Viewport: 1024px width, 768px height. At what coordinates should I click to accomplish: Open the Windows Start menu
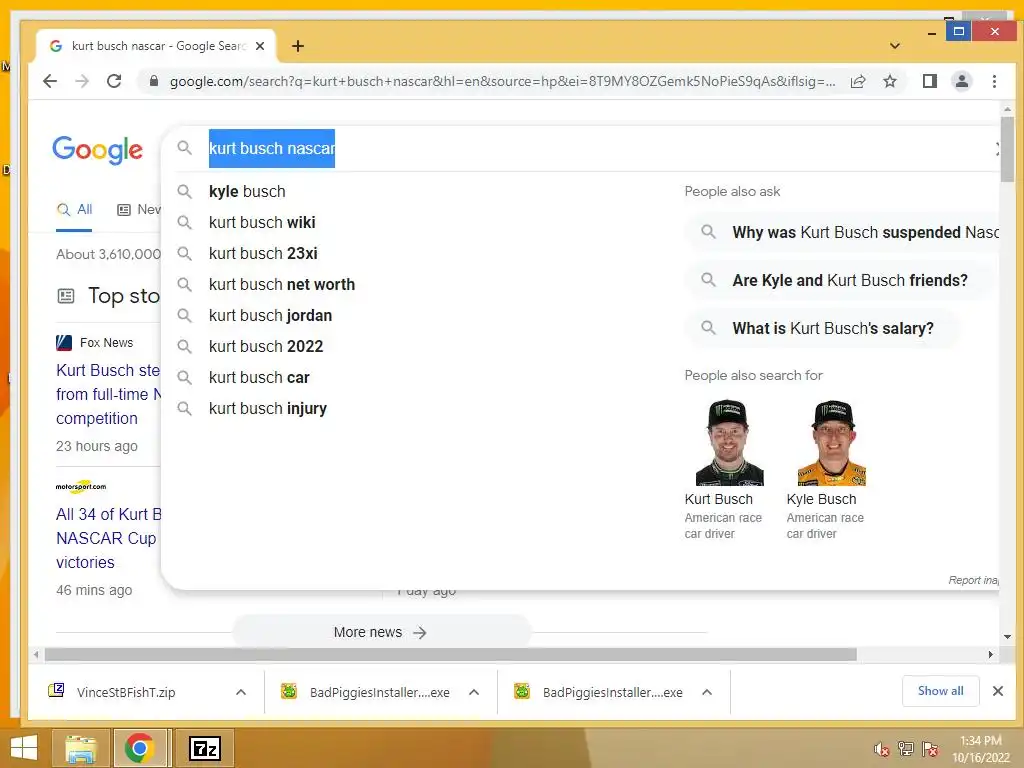[24, 748]
